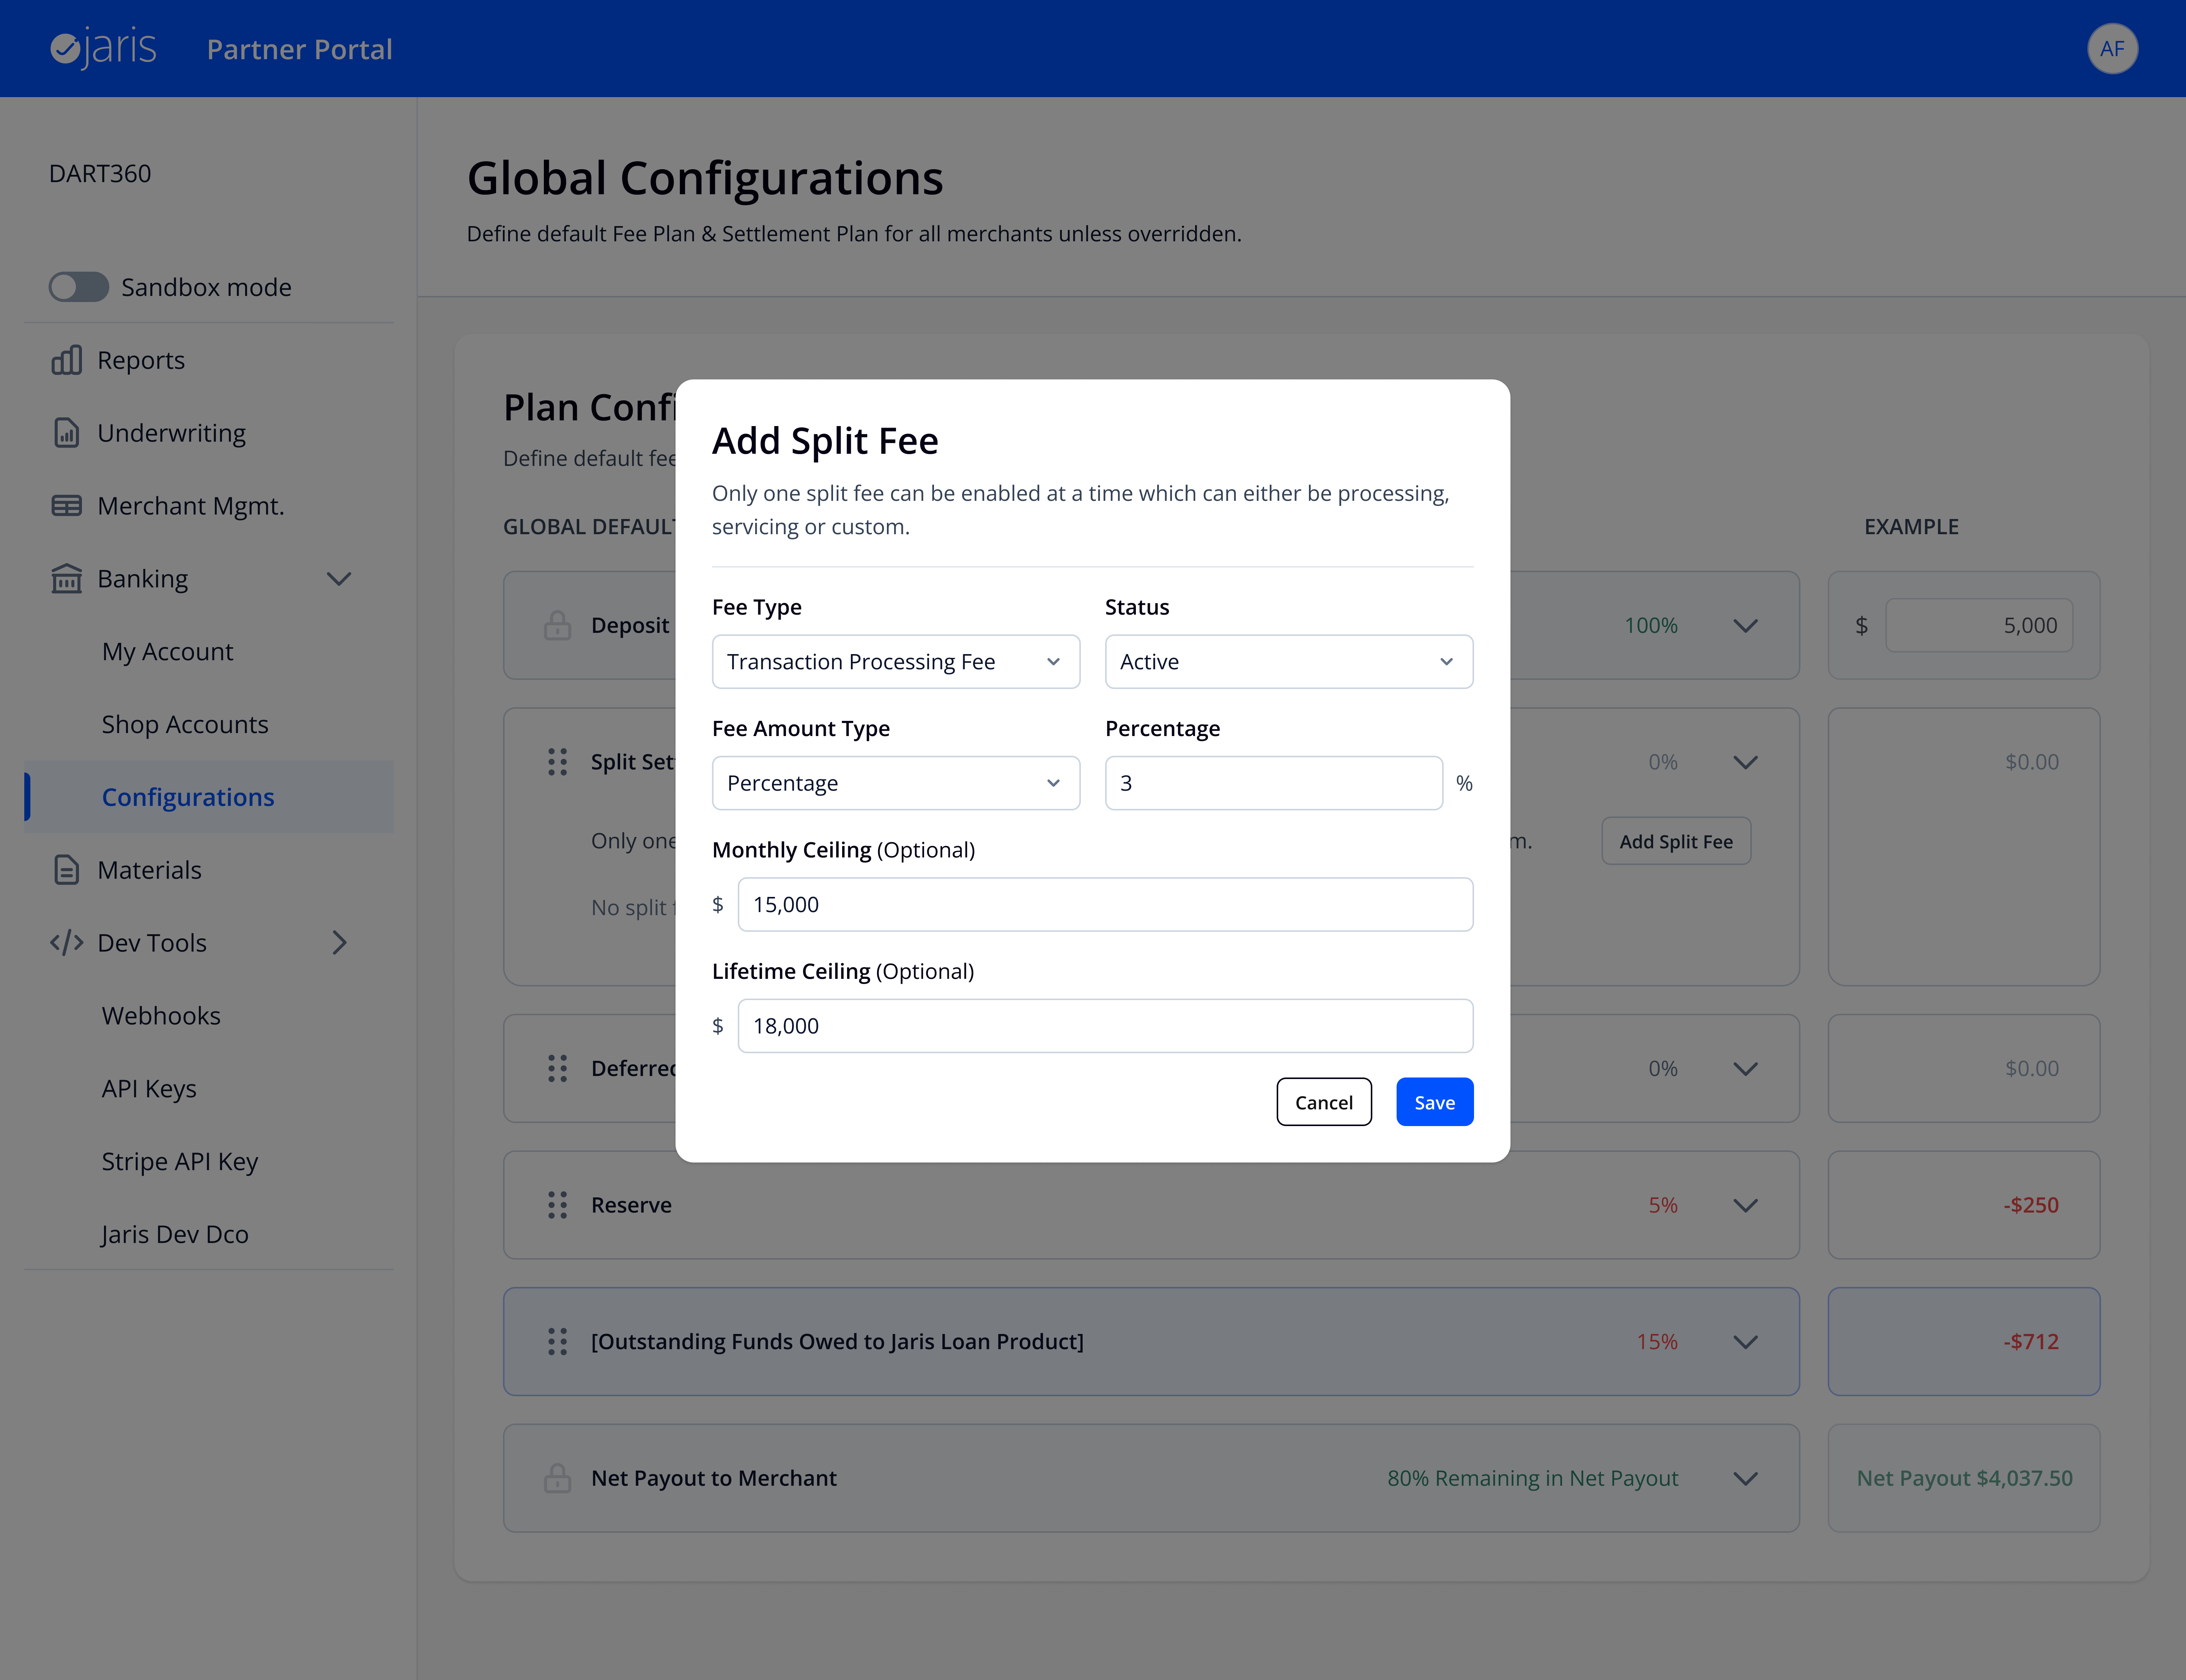2186x1680 pixels.
Task: Click the Underwriting document icon
Action: click(x=67, y=433)
